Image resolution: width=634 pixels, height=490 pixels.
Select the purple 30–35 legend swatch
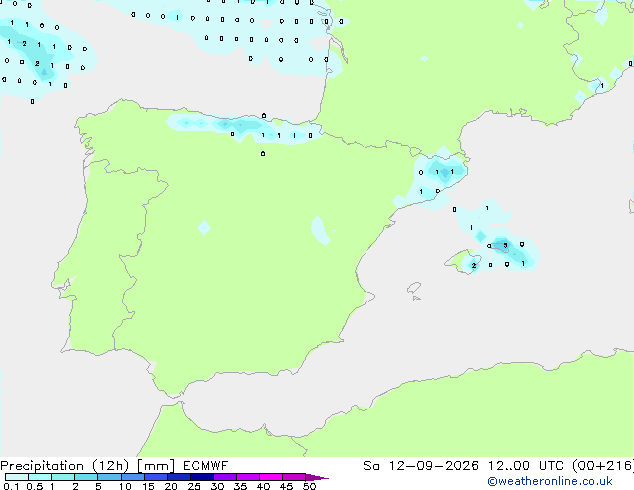coord(224,477)
